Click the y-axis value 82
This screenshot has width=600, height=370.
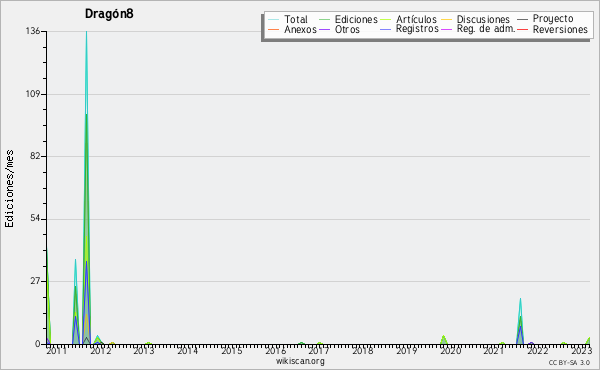point(36,156)
